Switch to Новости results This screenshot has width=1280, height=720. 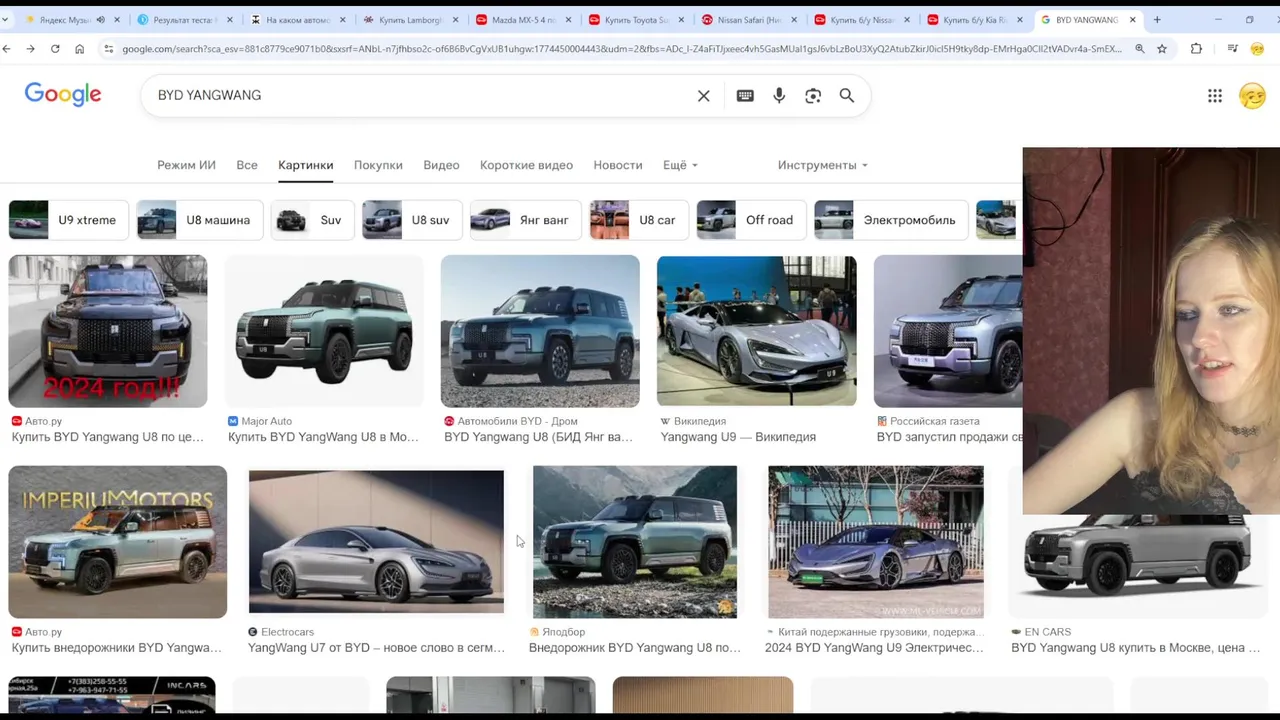point(618,165)
